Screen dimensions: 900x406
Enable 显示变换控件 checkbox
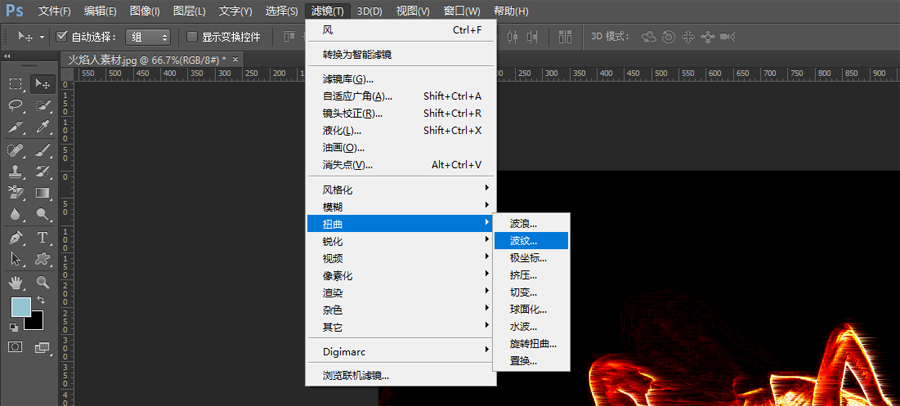[192, 37]
